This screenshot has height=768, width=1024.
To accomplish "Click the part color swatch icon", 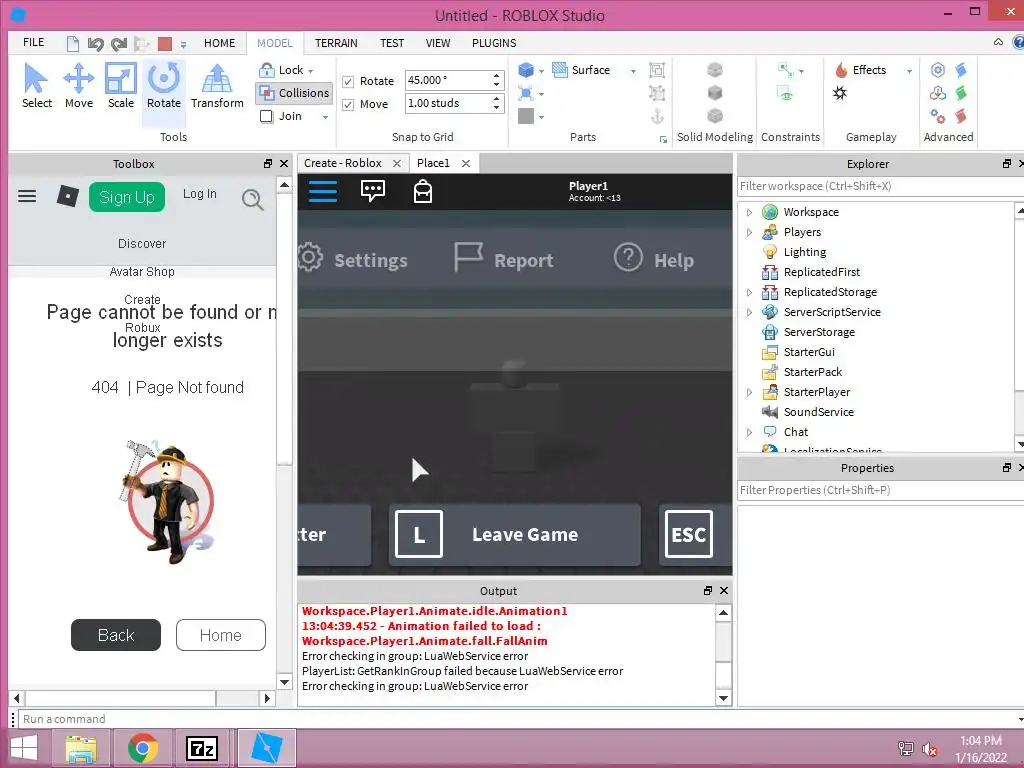I will 526,116.
